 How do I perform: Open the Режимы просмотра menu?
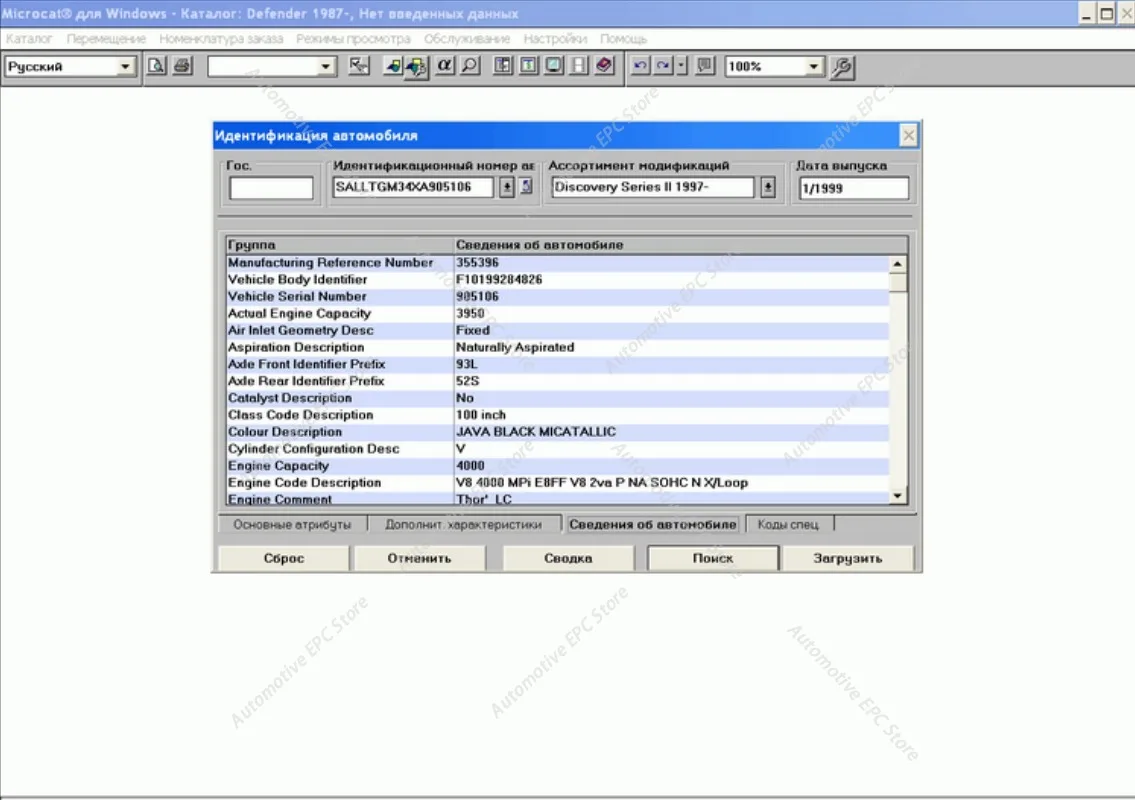point(353,38)
